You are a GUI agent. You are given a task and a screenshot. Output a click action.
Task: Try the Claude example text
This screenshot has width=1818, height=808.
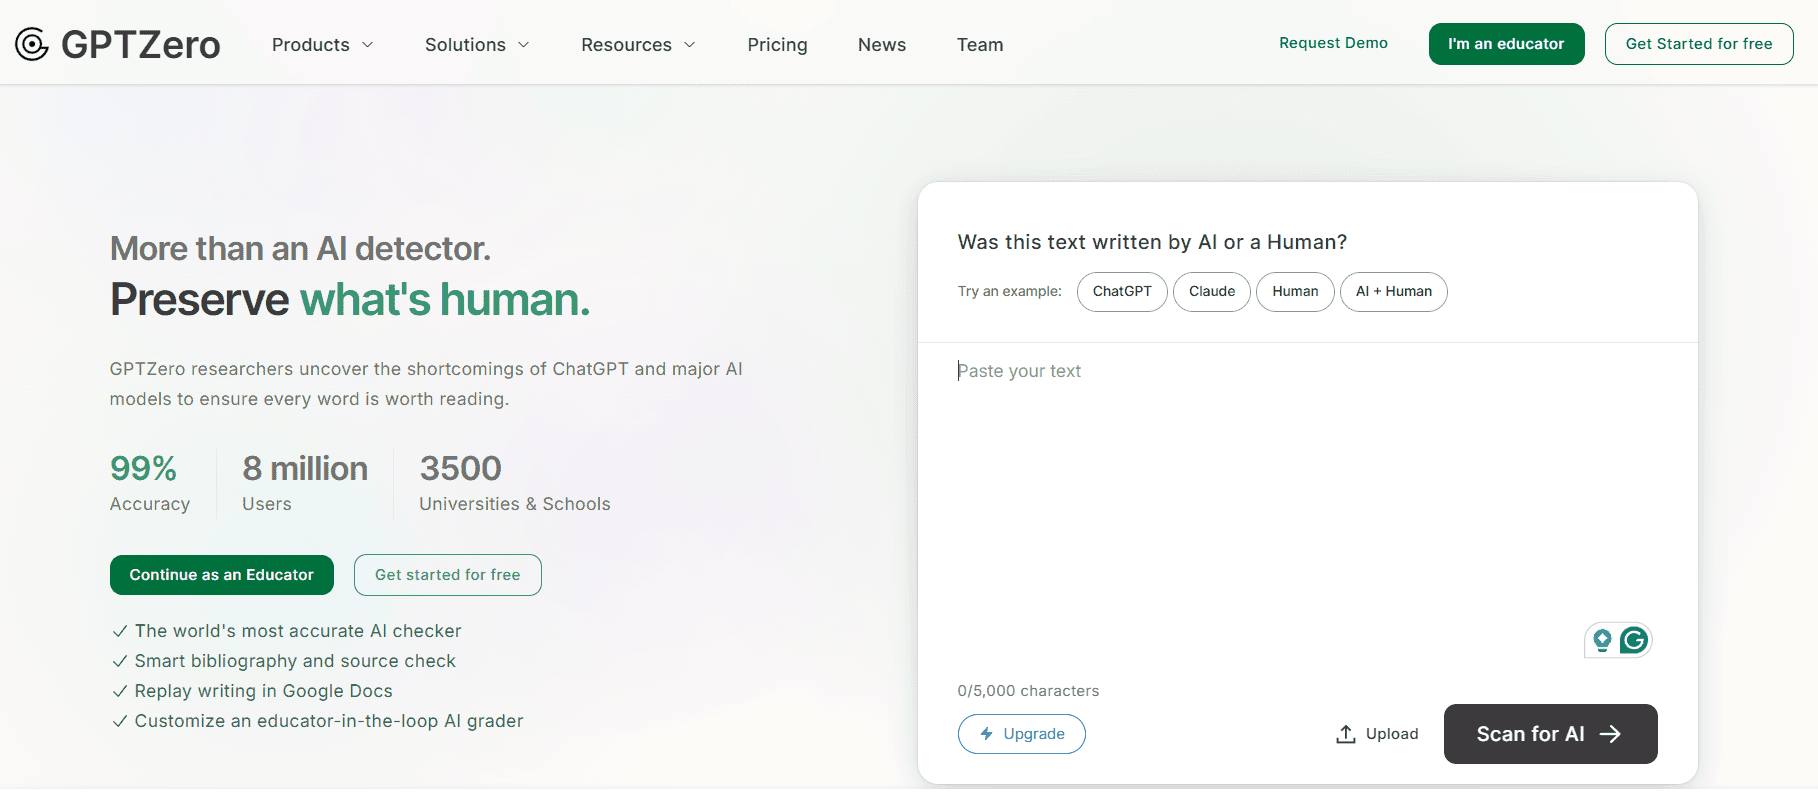coord(1212,292)
